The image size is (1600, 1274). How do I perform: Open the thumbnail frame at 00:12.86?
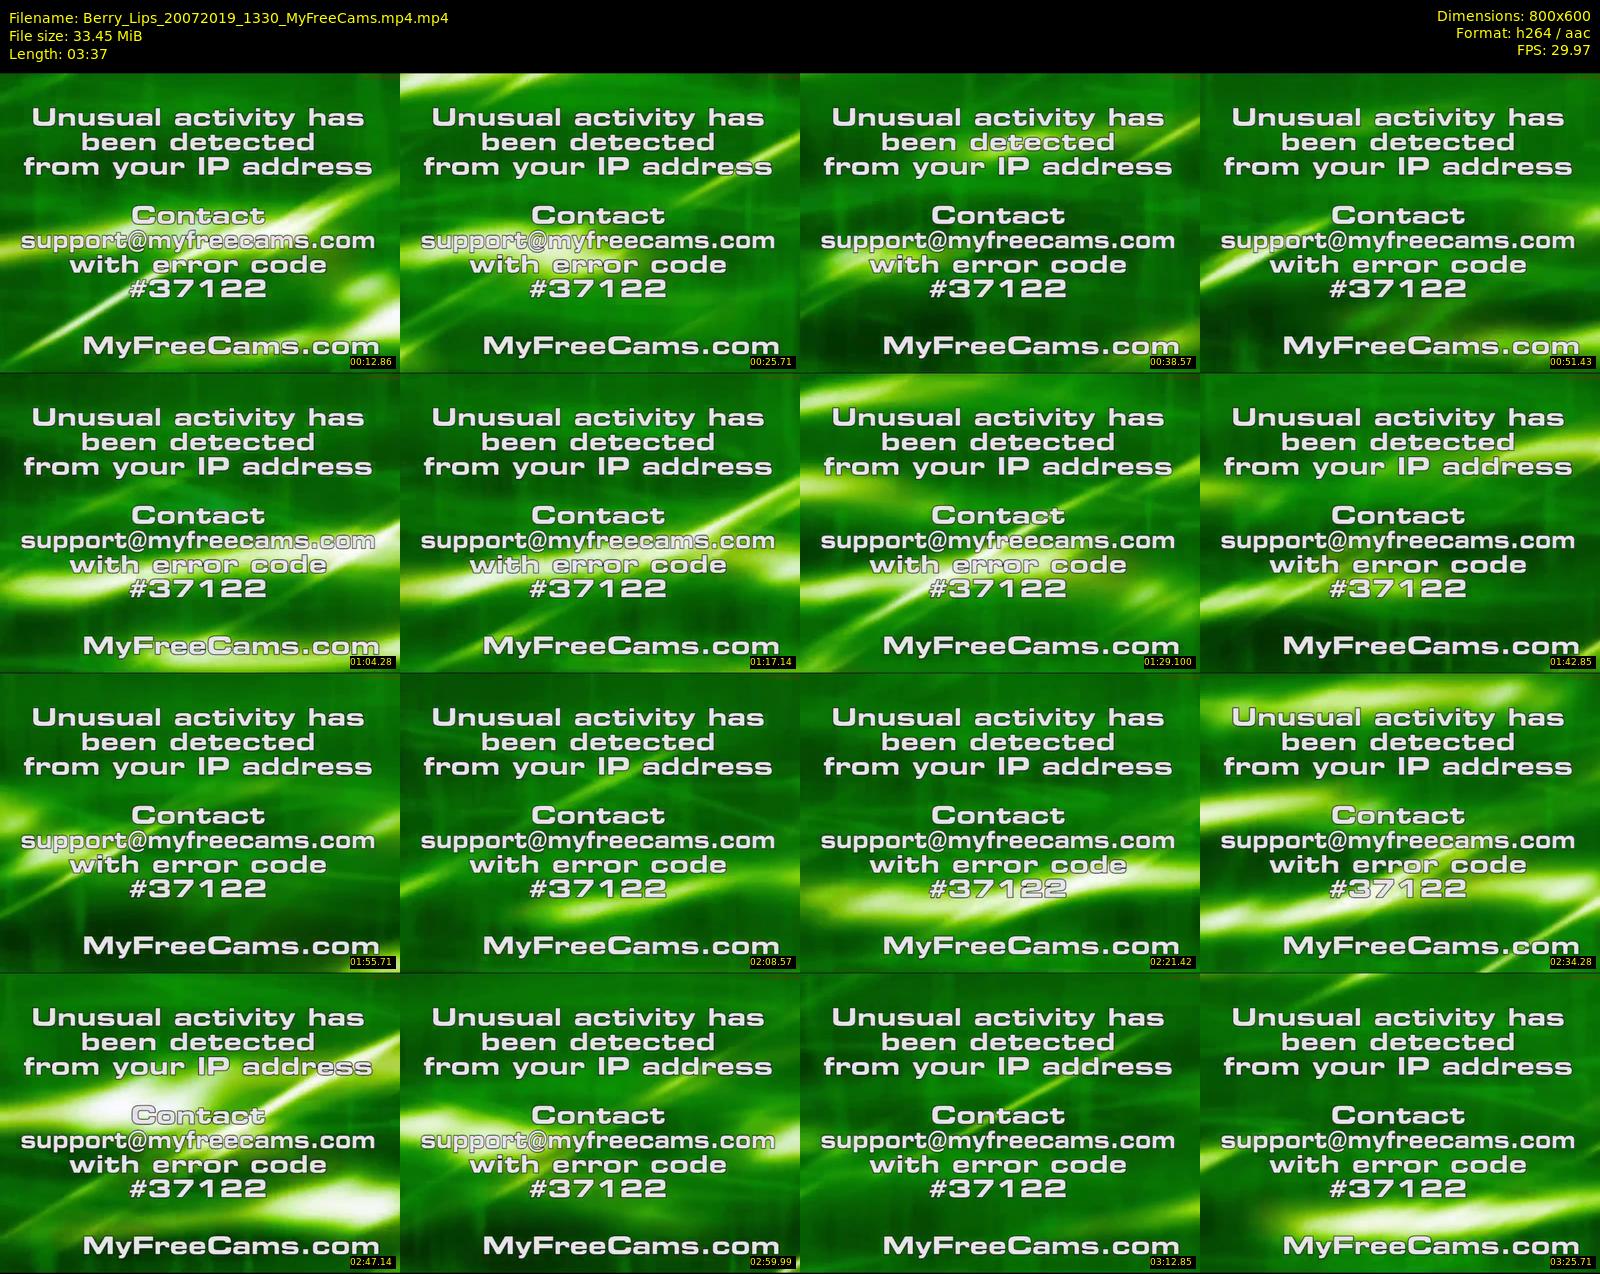pyautogui.click(x=199, y=222)
